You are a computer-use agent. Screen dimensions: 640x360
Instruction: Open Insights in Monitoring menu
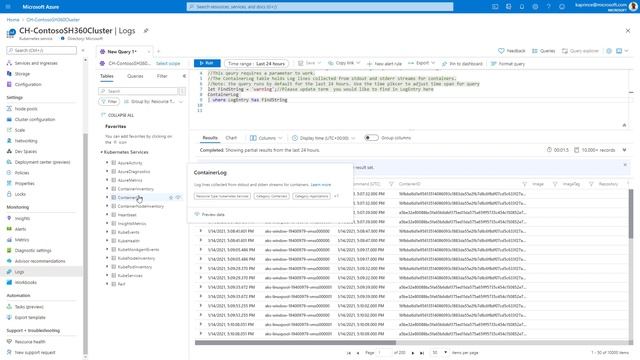[22, 218]
